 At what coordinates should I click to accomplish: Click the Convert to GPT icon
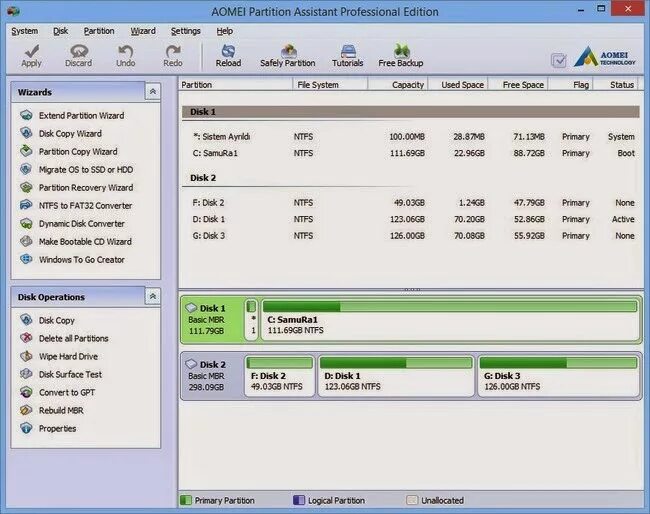pyautogui.click(x=27, y=392)
